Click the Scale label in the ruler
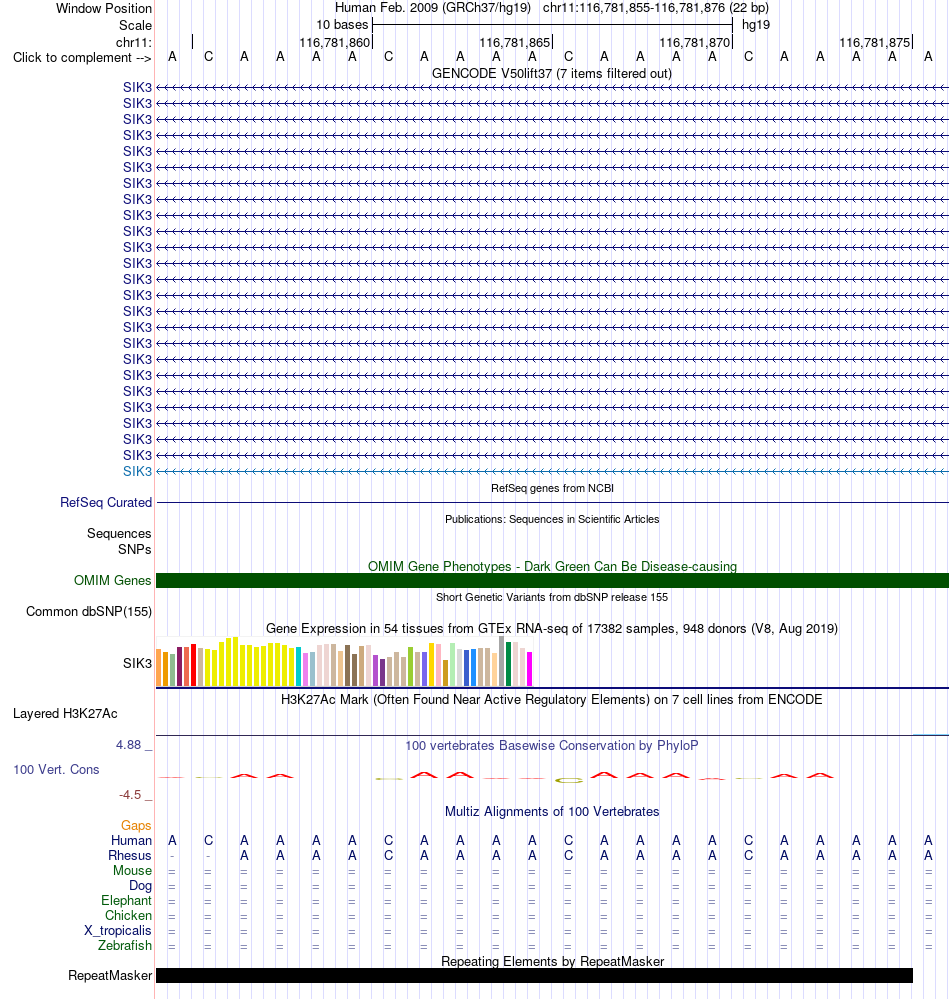950x999 pixels. pyautogui.click(x=135, y=25)
